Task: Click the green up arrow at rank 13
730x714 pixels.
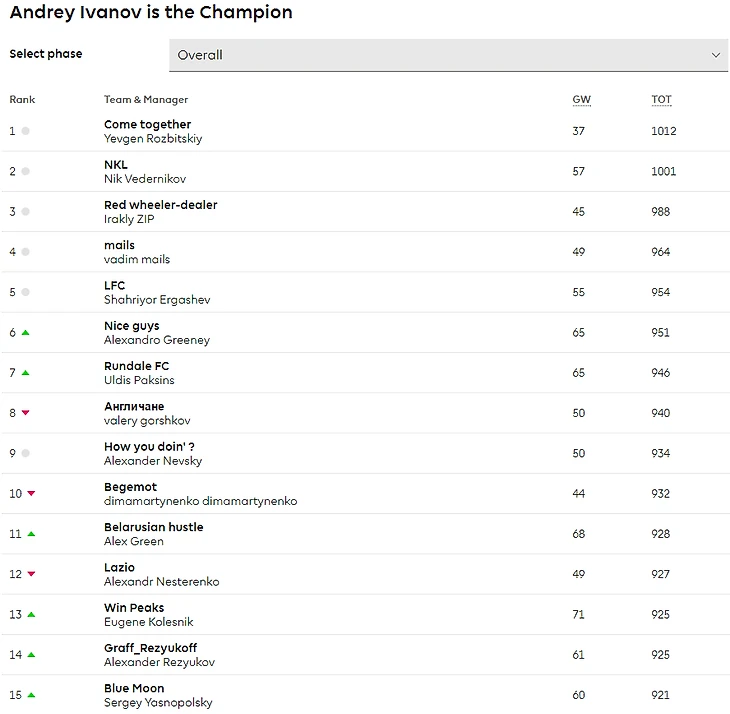Action: pyautogui.click(x=31, y=614)
